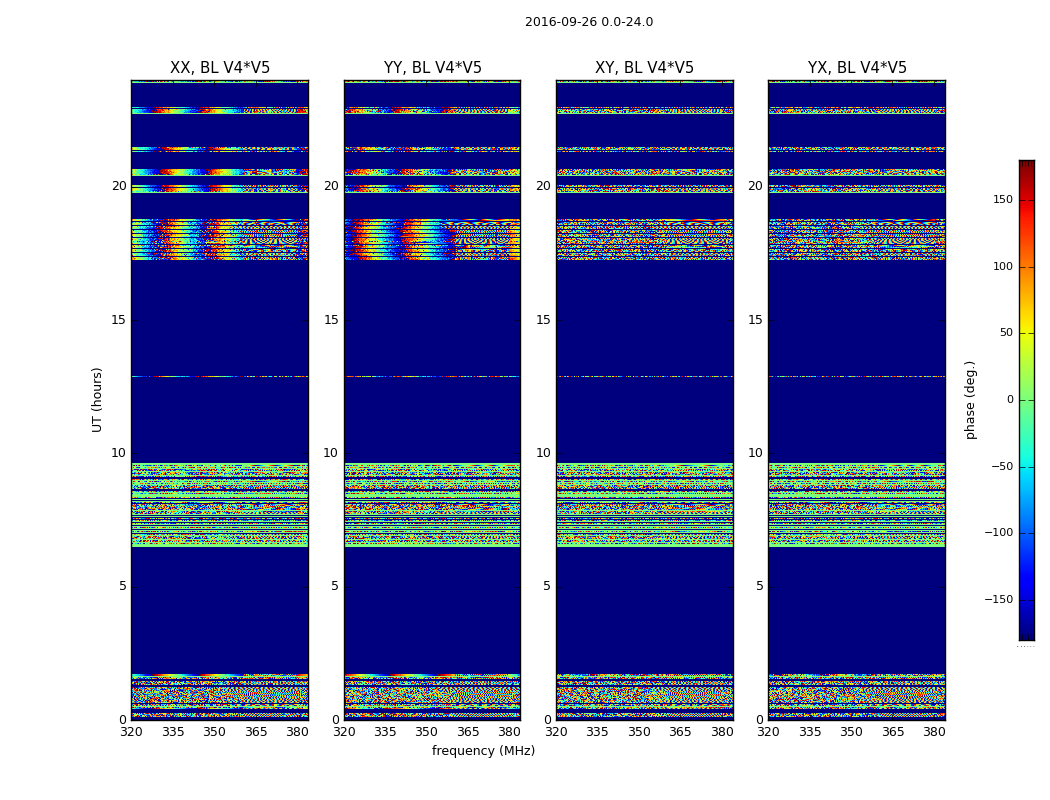This screenshot has height=800, width=1050.
Task: Select the YY, BL V4*V5 panel title
Action: click(432, 68)
